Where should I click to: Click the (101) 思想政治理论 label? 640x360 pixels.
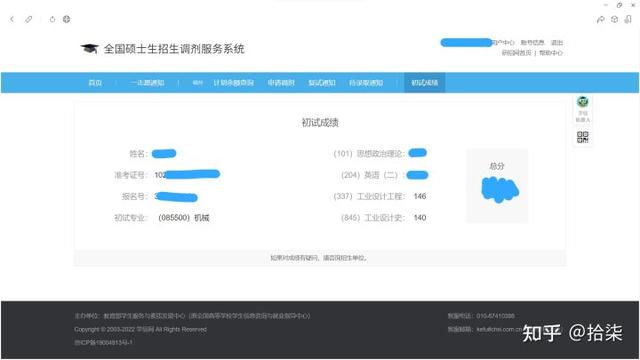[x=369, y=153]
